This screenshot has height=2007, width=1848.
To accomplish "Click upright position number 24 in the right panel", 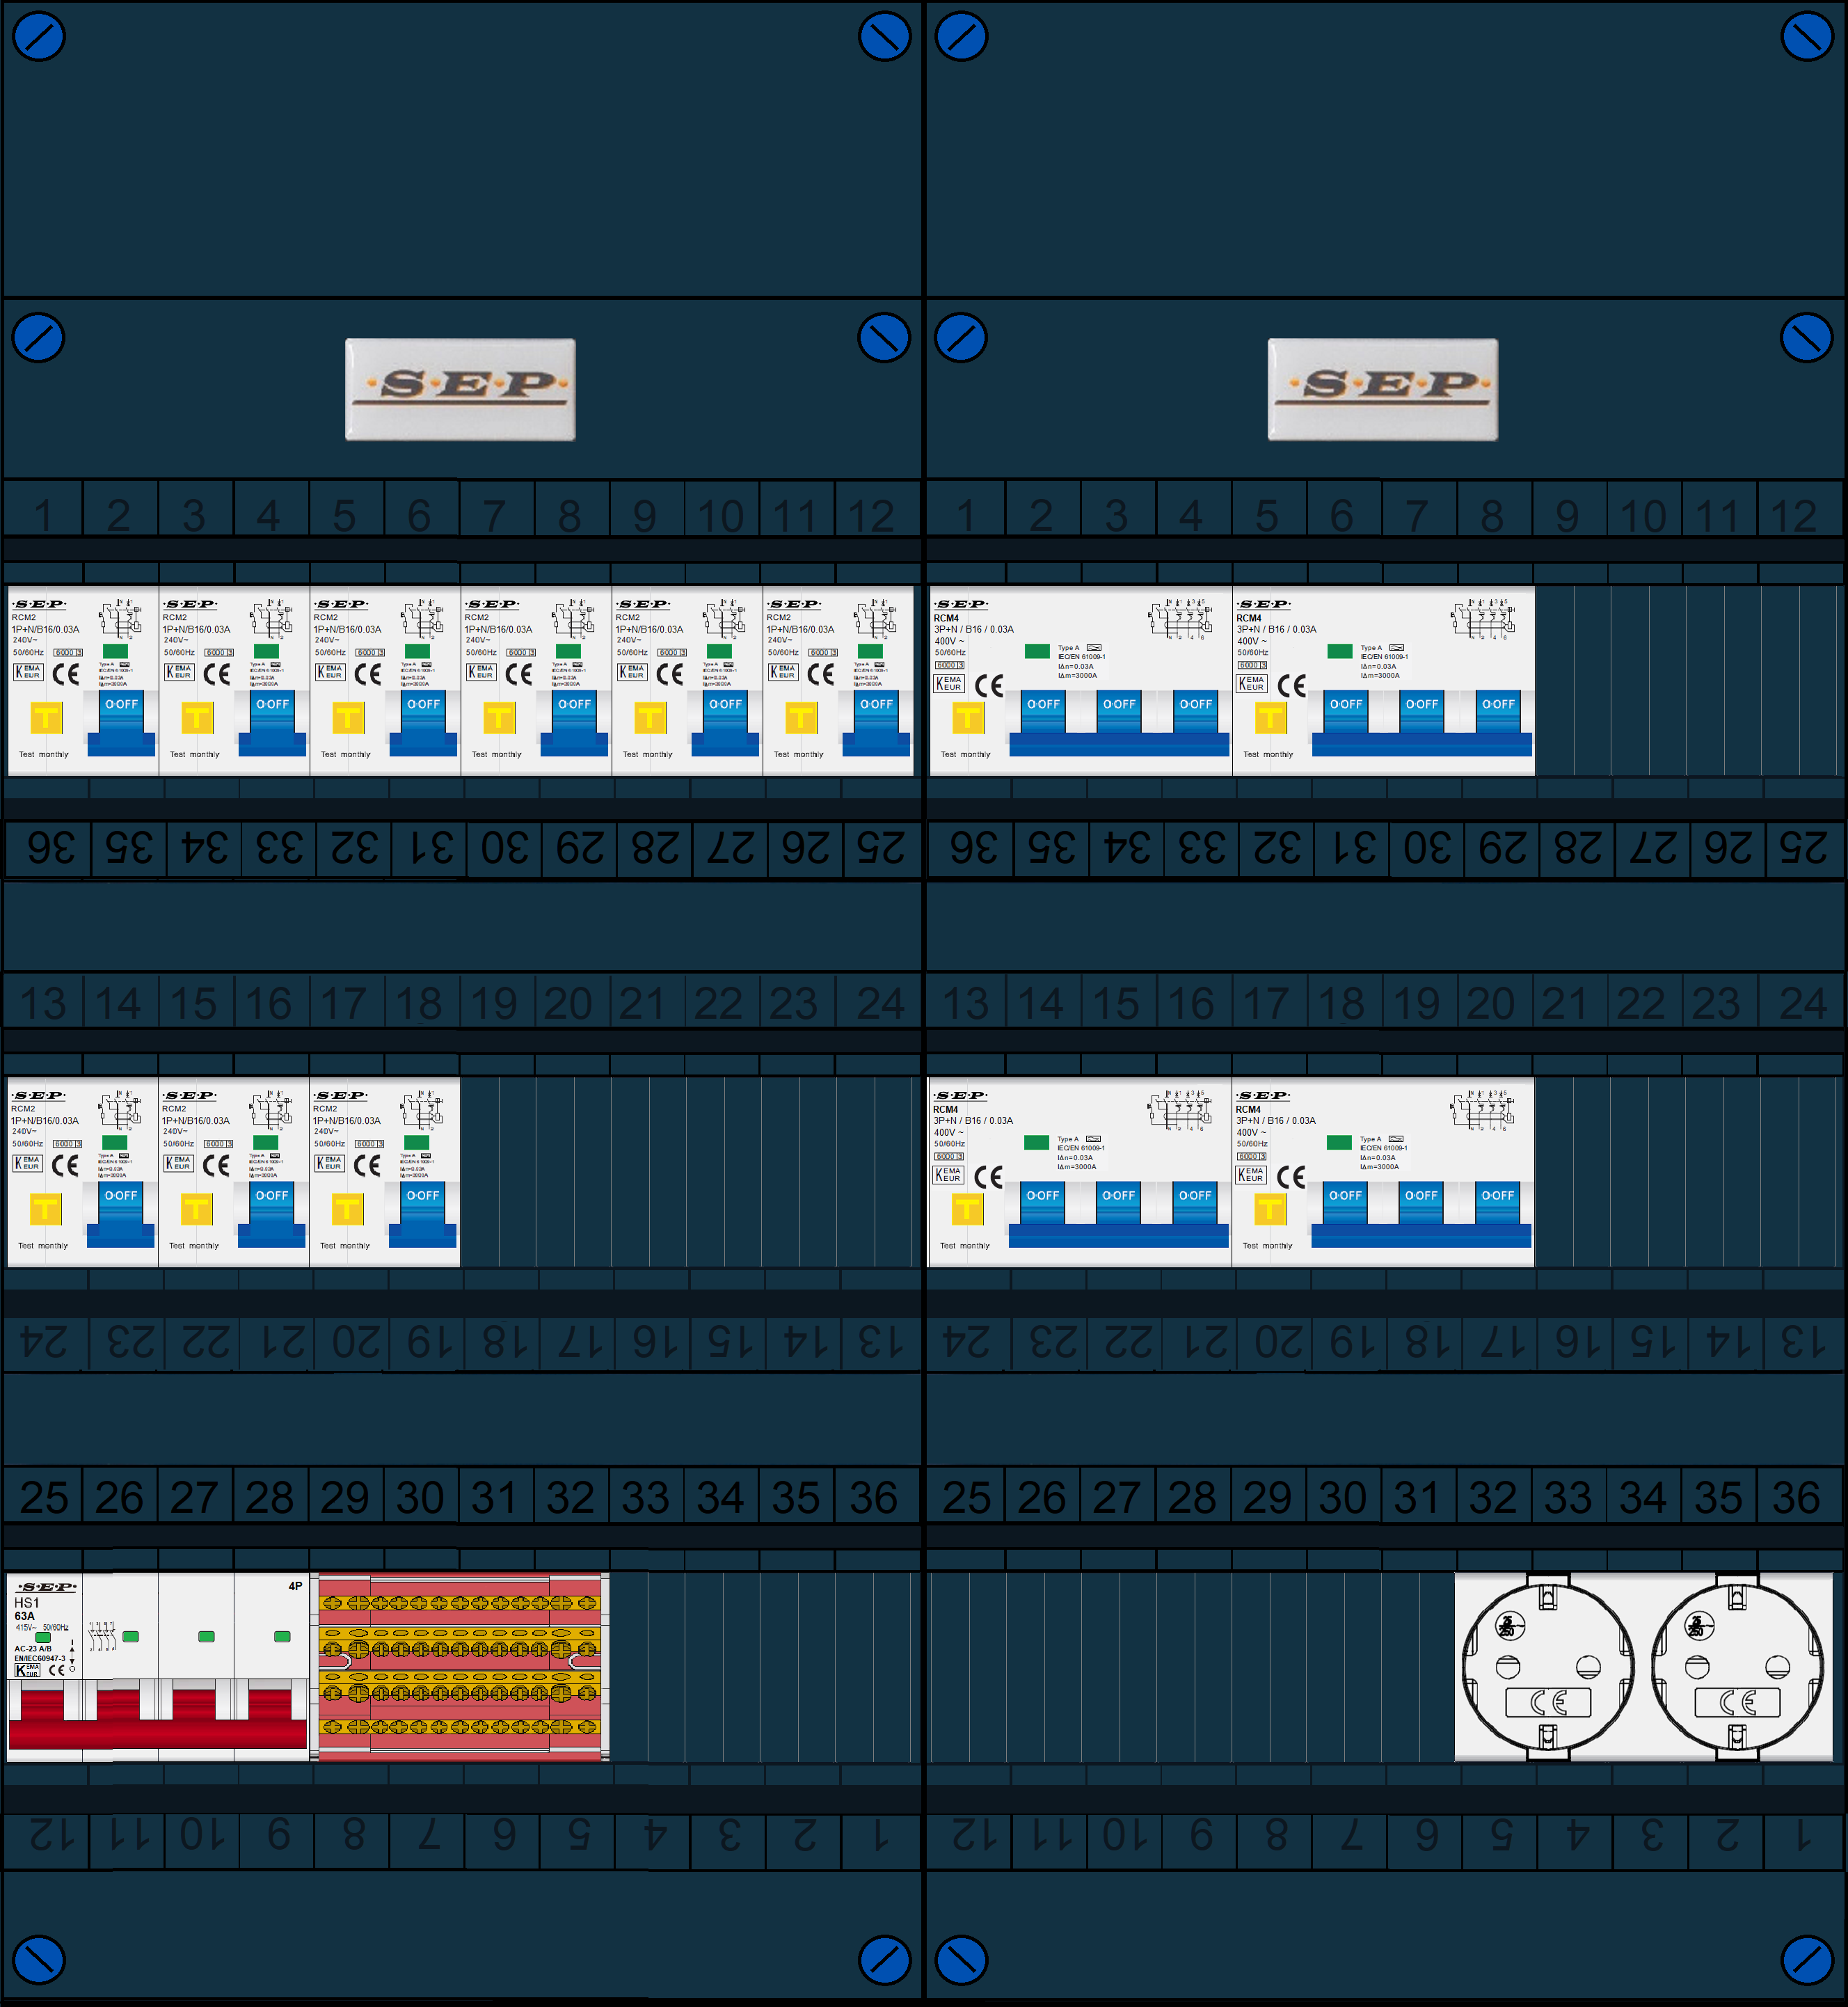I will 1802,1003.
